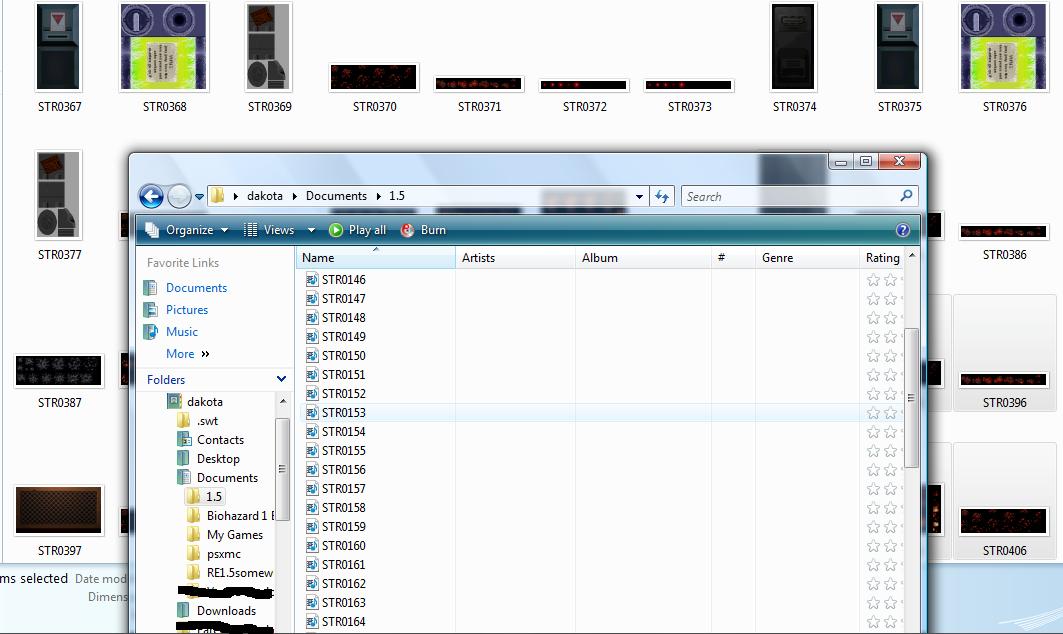Open the Organize dropdown menu

coord(187,230)
